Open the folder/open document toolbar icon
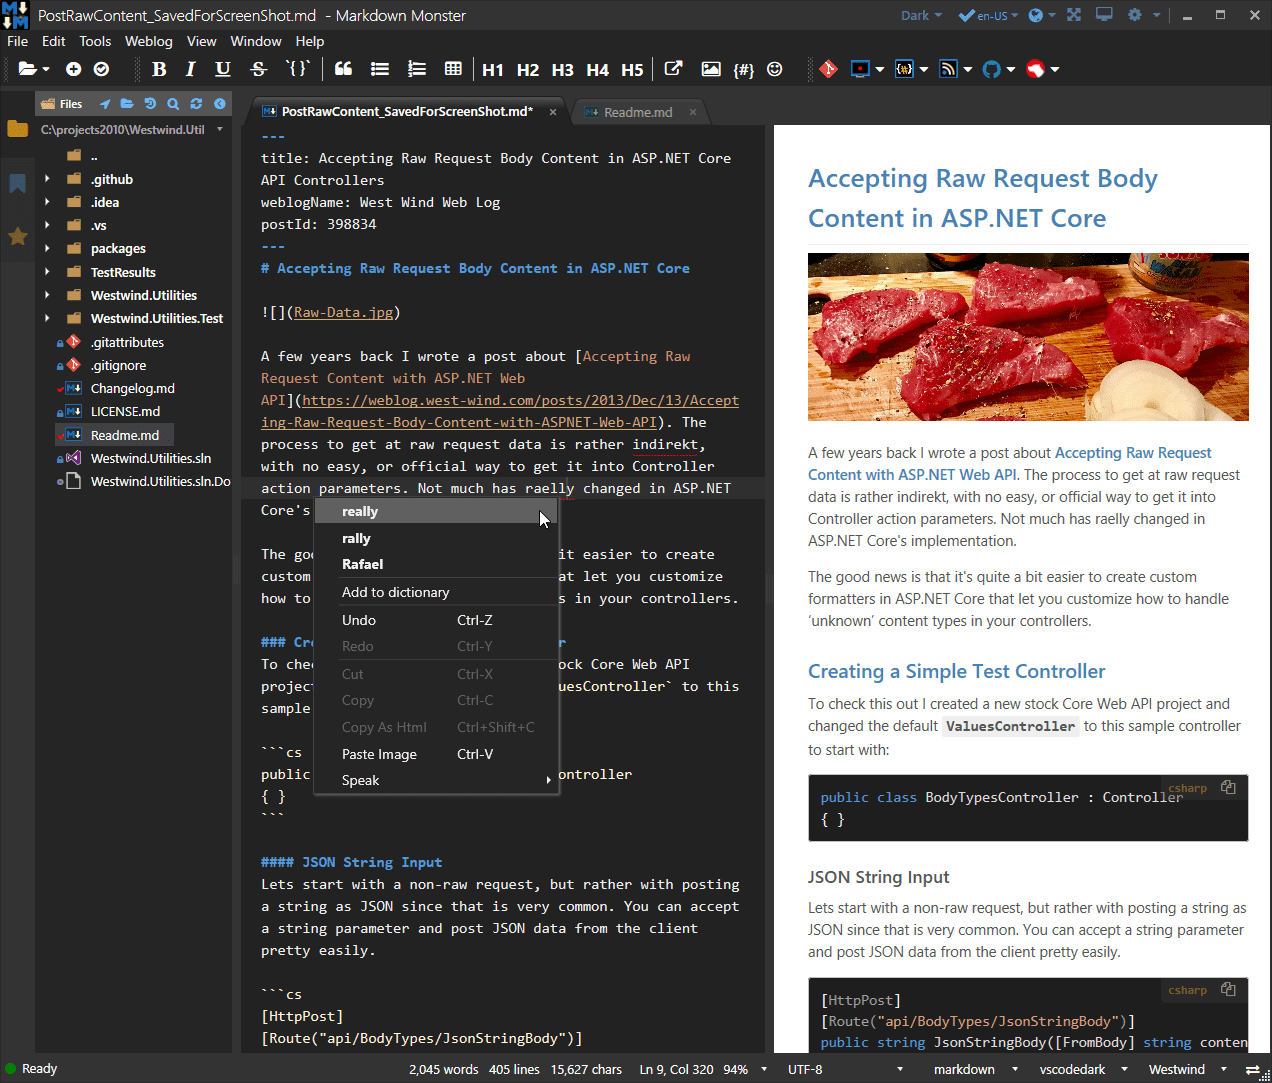The image size is (1272, 1083). tap(28, 69)
